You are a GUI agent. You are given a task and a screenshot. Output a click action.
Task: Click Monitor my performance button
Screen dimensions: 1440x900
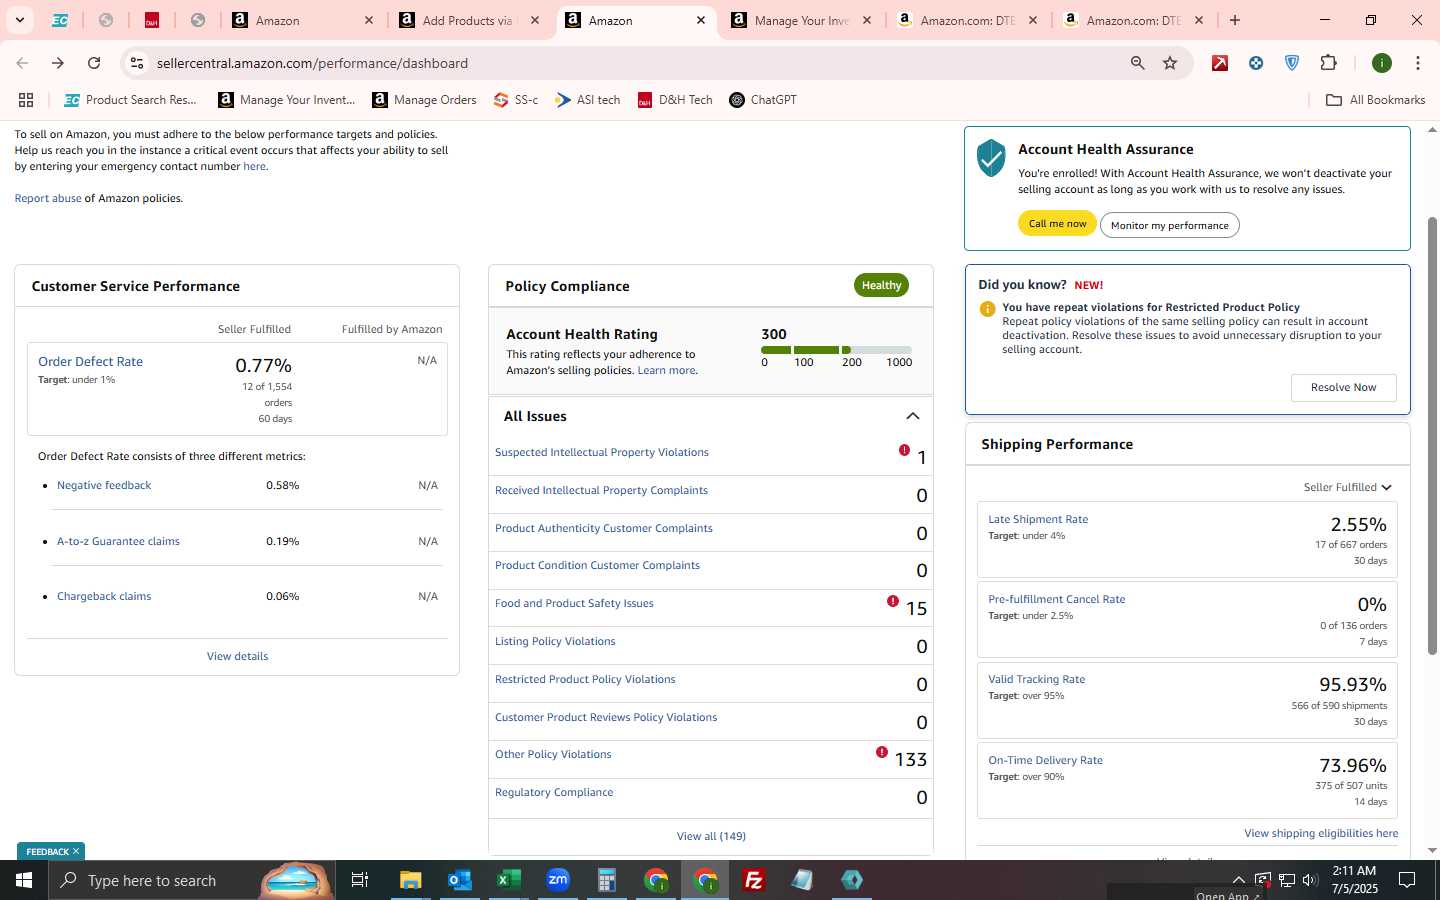1169,225
